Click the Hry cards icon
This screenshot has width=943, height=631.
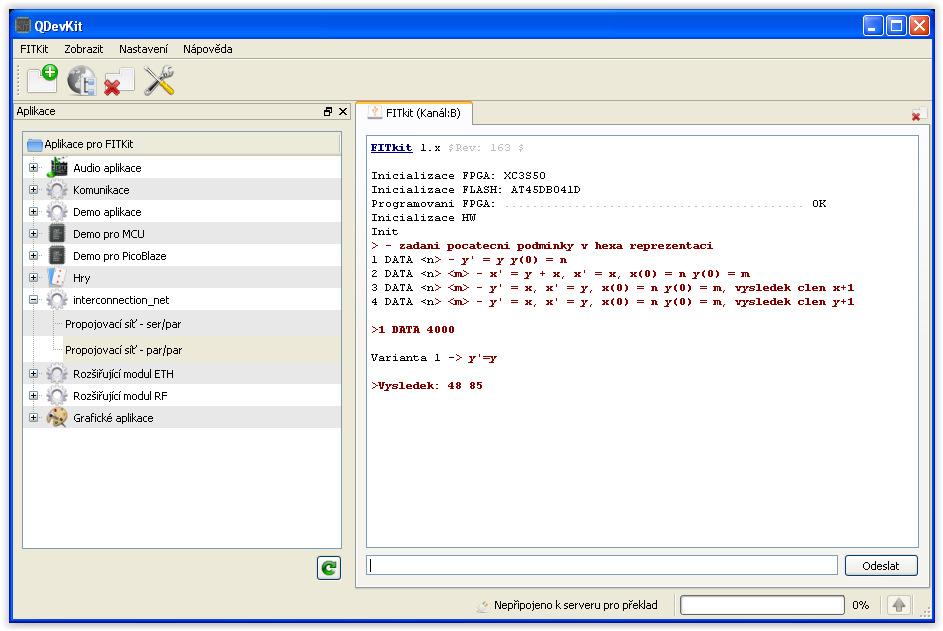57,277
